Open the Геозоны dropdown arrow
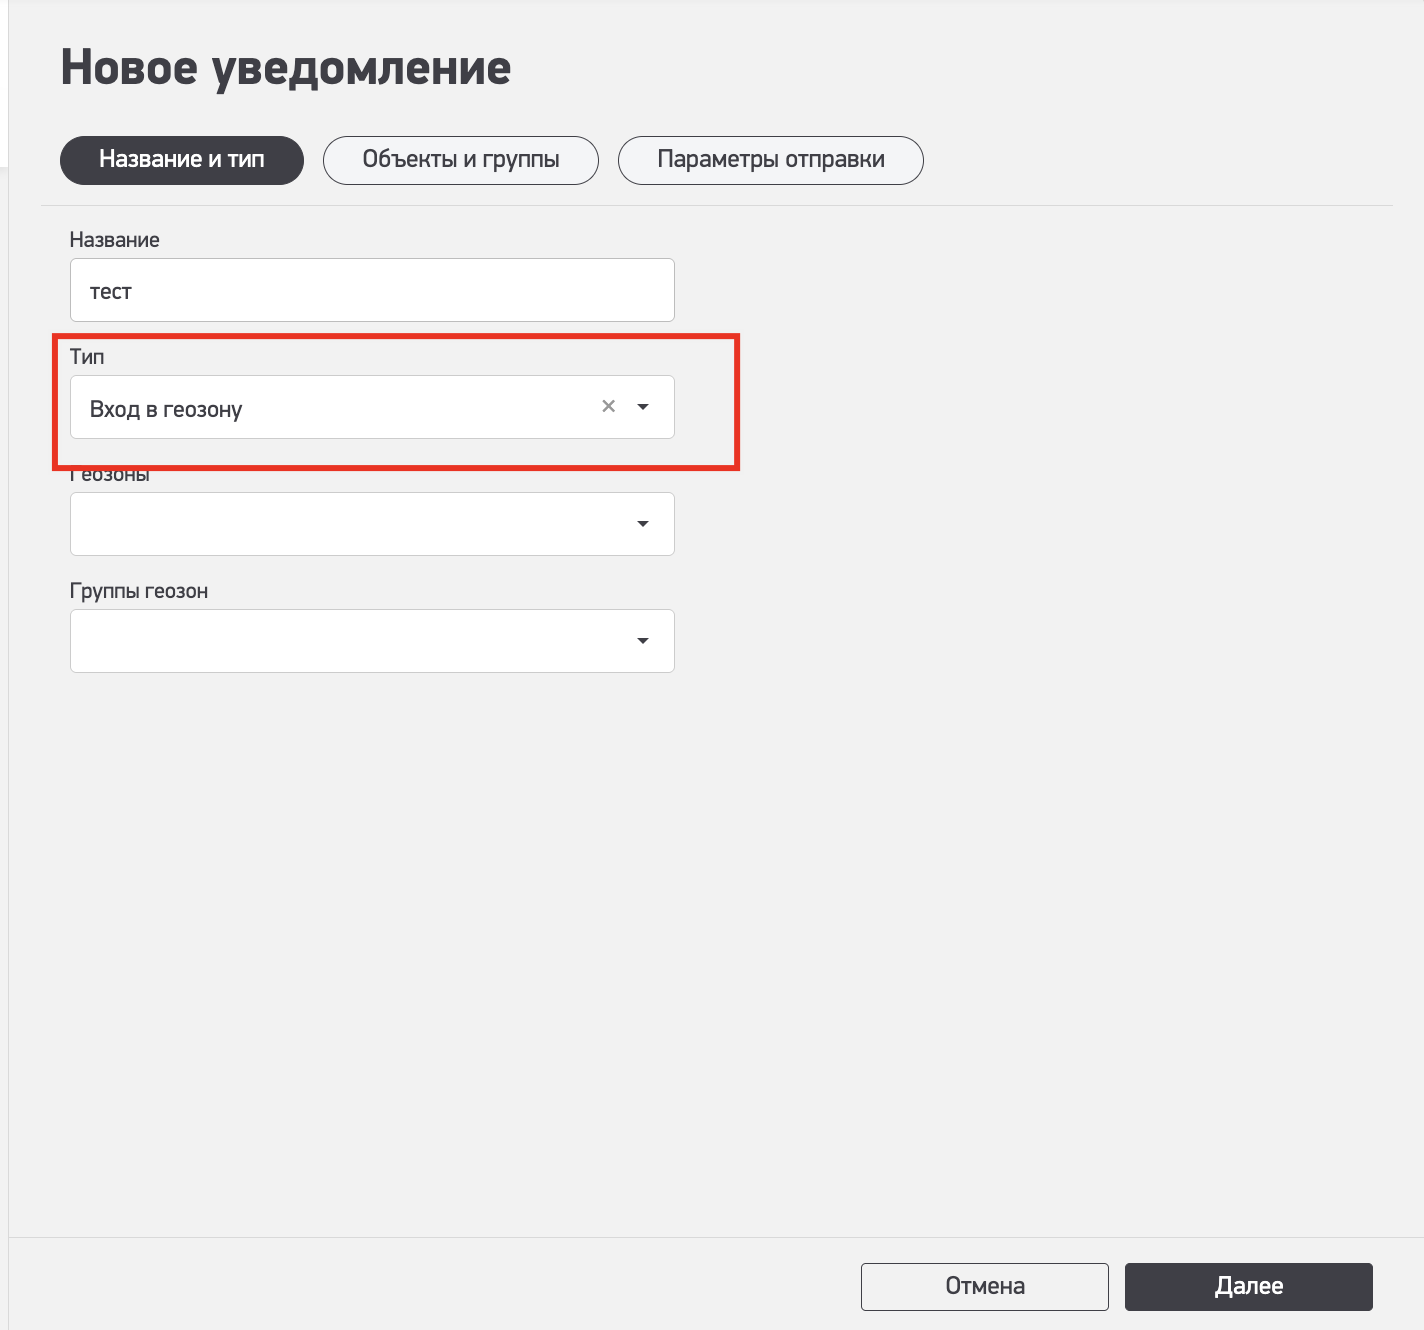The image size is (1424, 1330). (x=643, y=524)
